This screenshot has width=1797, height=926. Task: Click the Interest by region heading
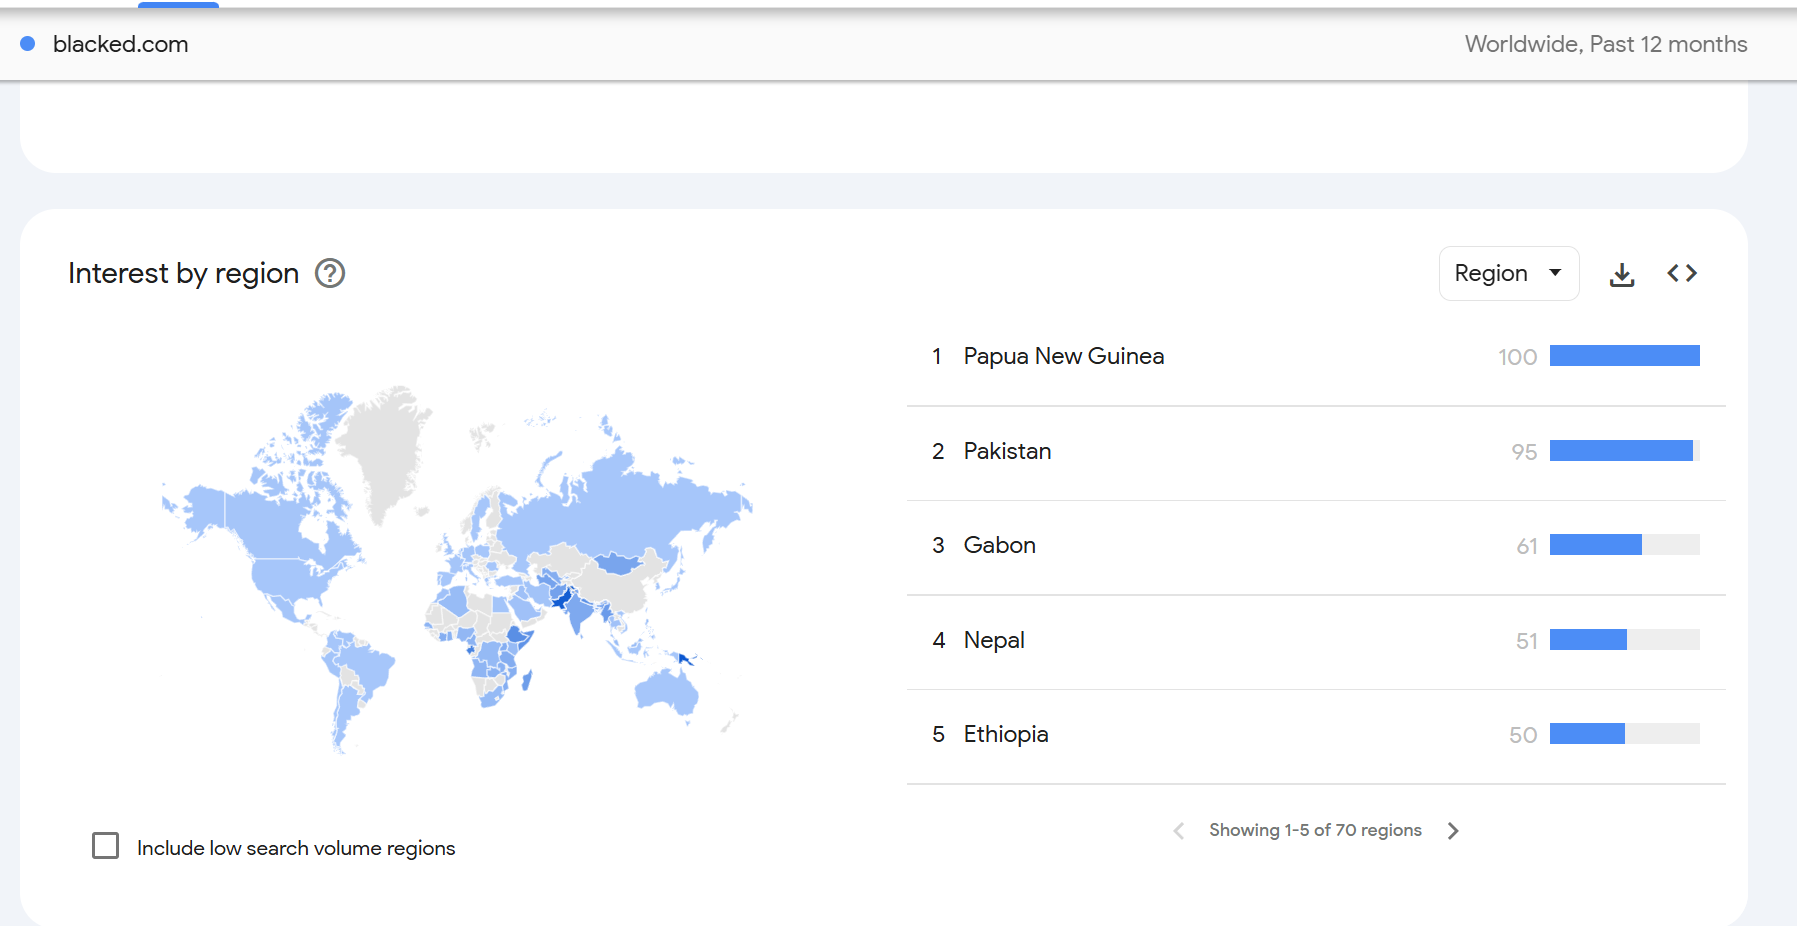[184, 273]
